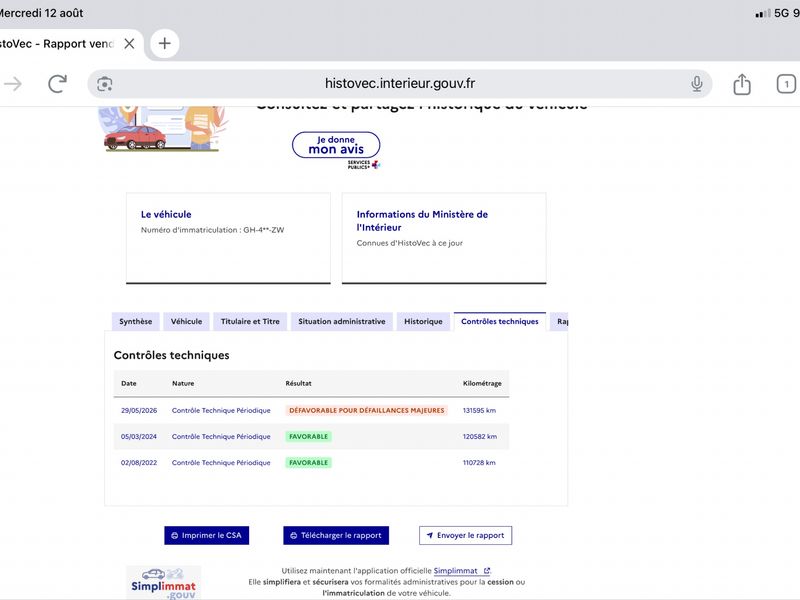Image resolution: width=800 pixels, height=600 pixels.
Task: Click the Favorable badge in the 02/08/2022 row
Action: [308, 463]
